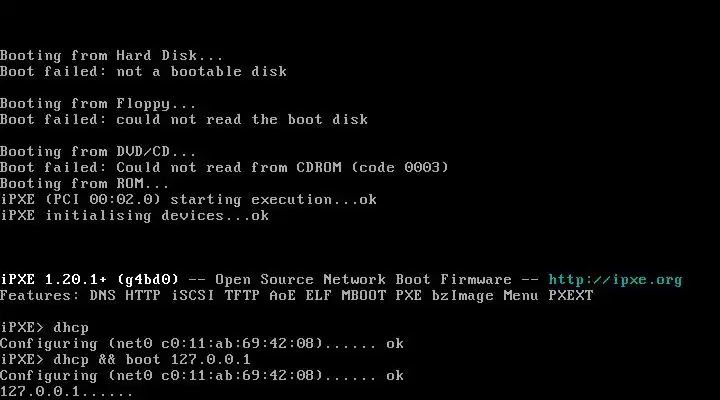This screenshot has height=400, width=720.
Task: Select the 'Booting from DVD/CD...' line
Action: coord(98,152)
